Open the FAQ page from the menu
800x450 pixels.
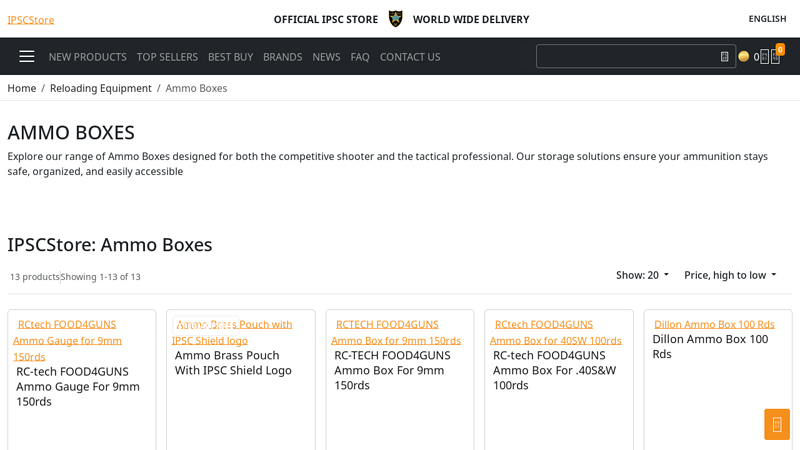pos(360,57)
